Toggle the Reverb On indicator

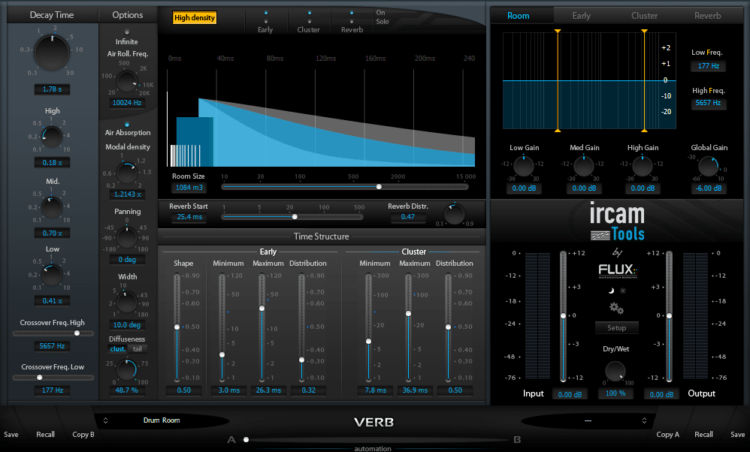[x=352, y=13]
